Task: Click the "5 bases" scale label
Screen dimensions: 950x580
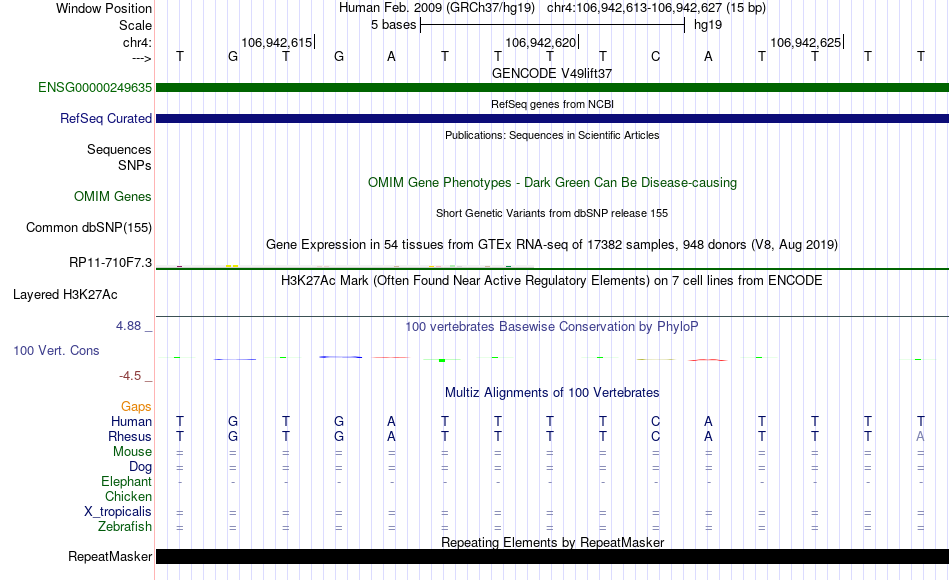Action: coord(394,25)
